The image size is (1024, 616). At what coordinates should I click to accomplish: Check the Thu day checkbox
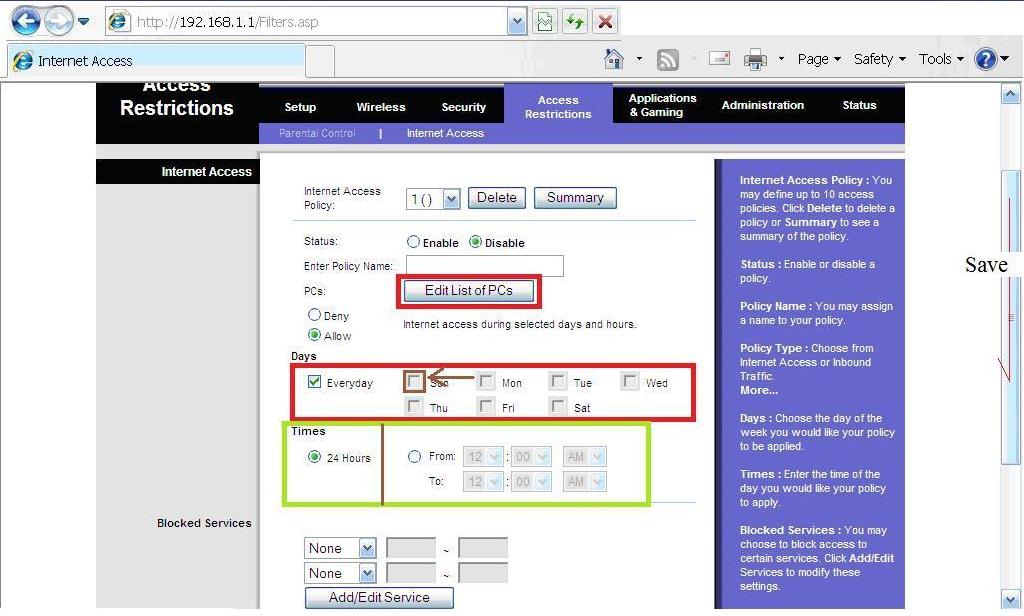(414, 406)
